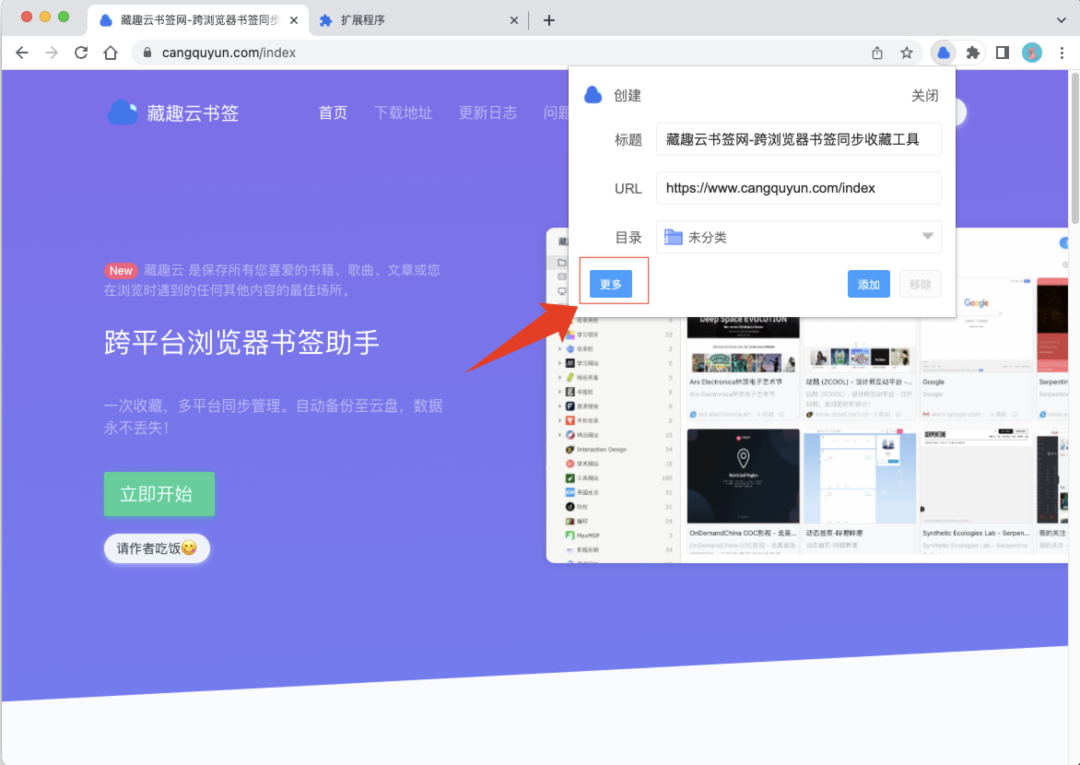
Task: Click inside the URL input field
Action: (798, 188)
